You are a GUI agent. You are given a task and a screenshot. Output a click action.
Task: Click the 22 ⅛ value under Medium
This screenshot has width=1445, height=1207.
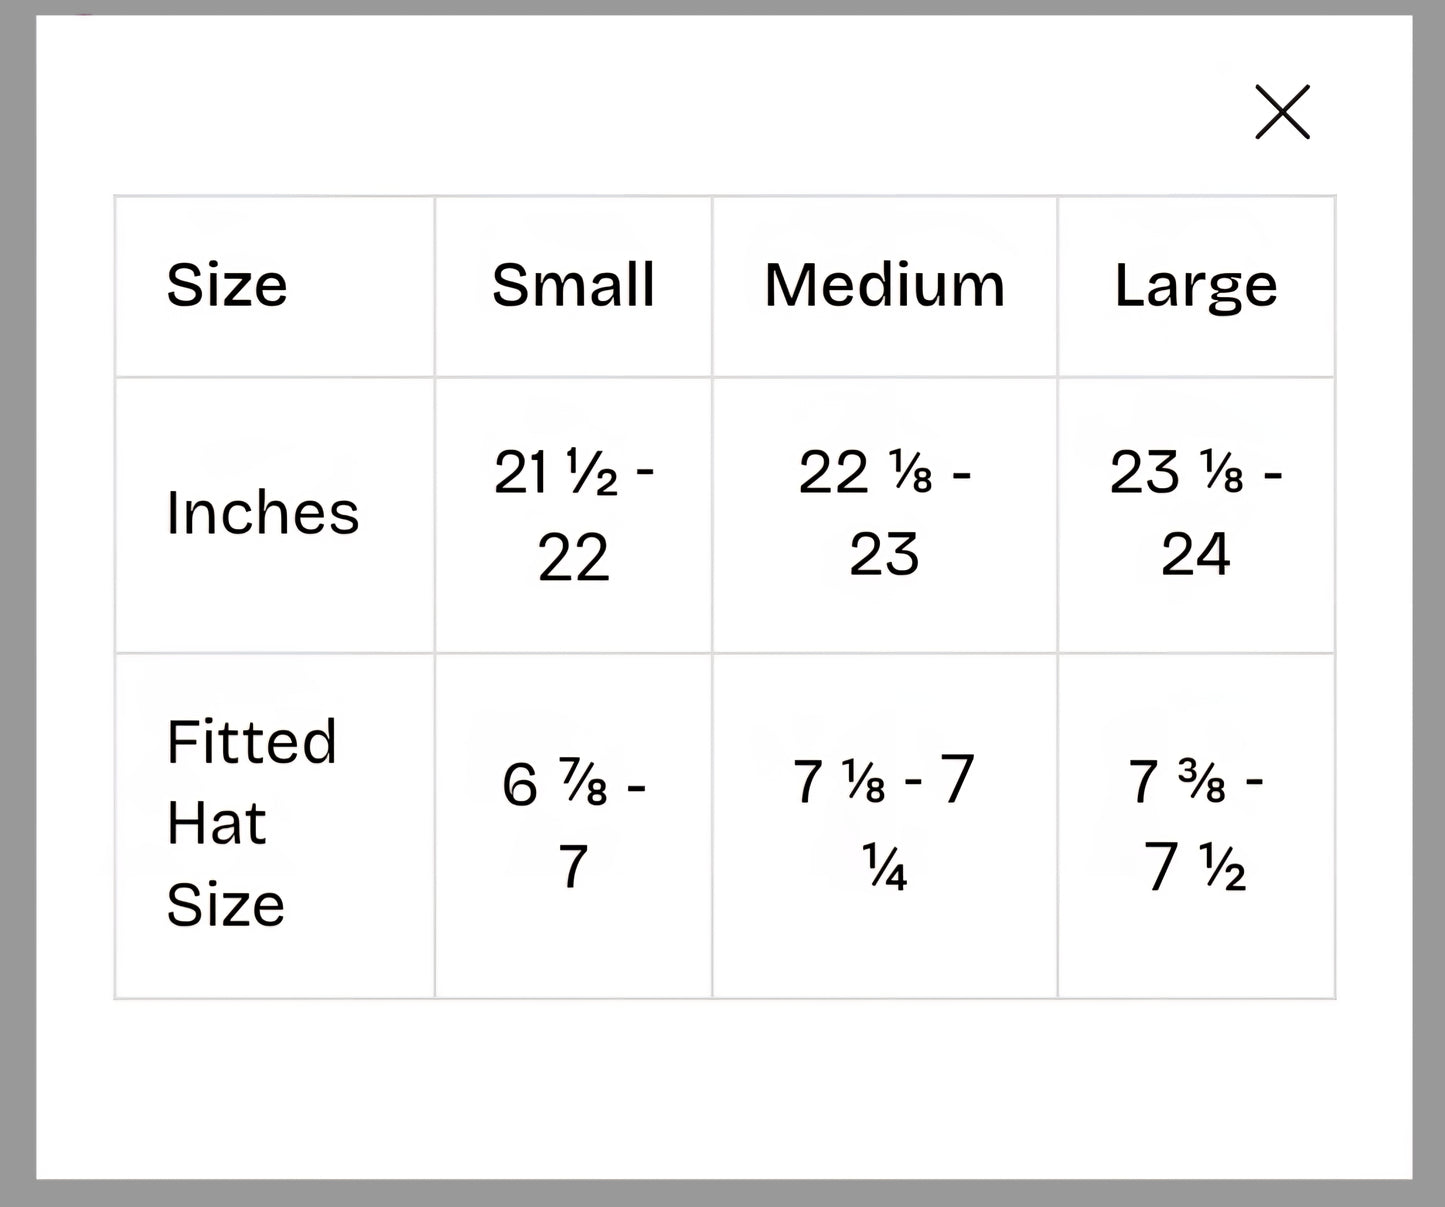pyautogui.click(x=865, y=473)
